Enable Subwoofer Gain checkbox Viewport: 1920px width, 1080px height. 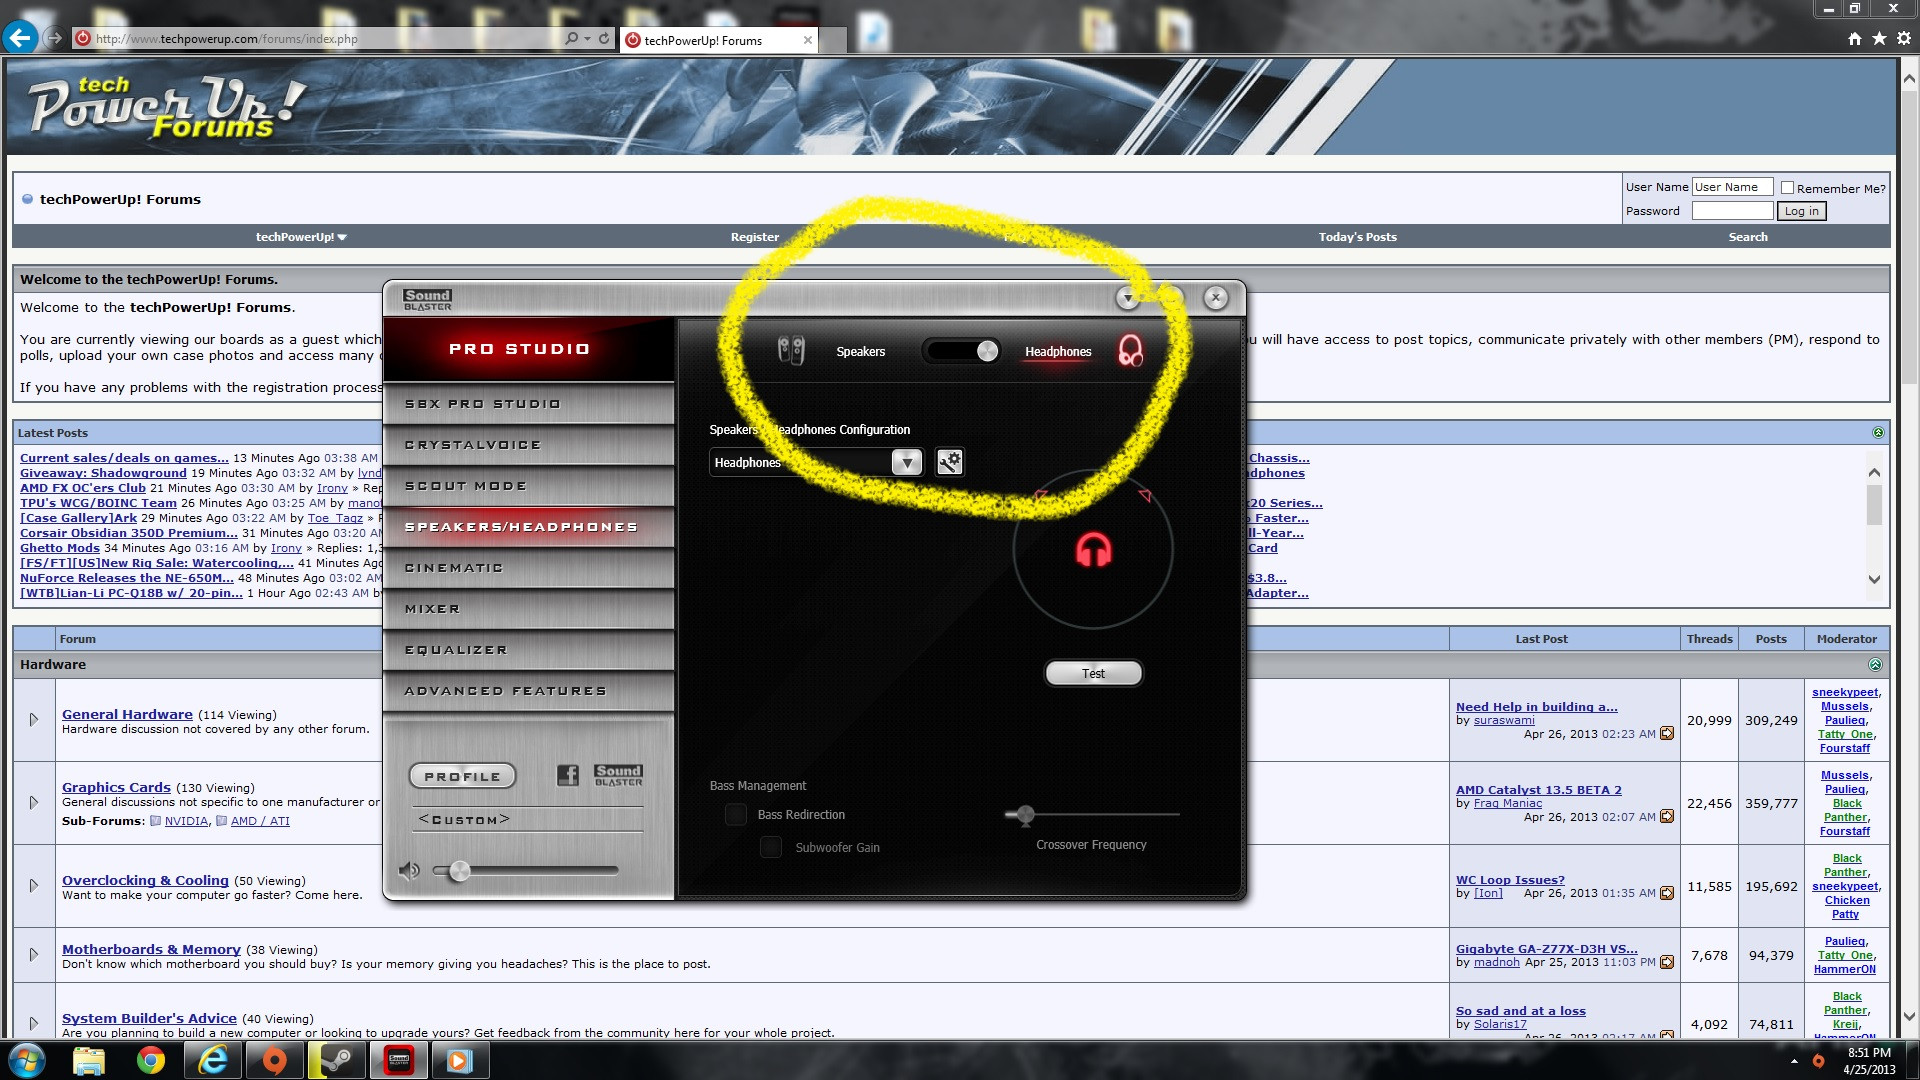click(771, 847)
